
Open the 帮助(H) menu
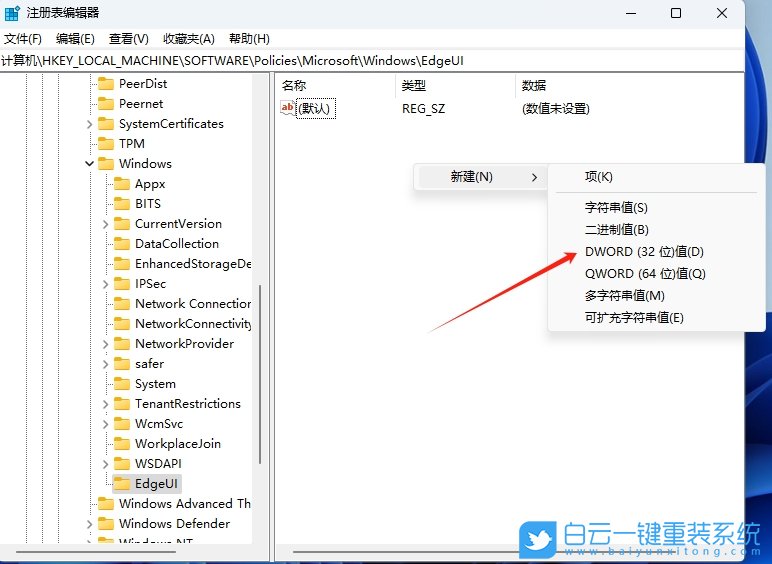(249, 38)
